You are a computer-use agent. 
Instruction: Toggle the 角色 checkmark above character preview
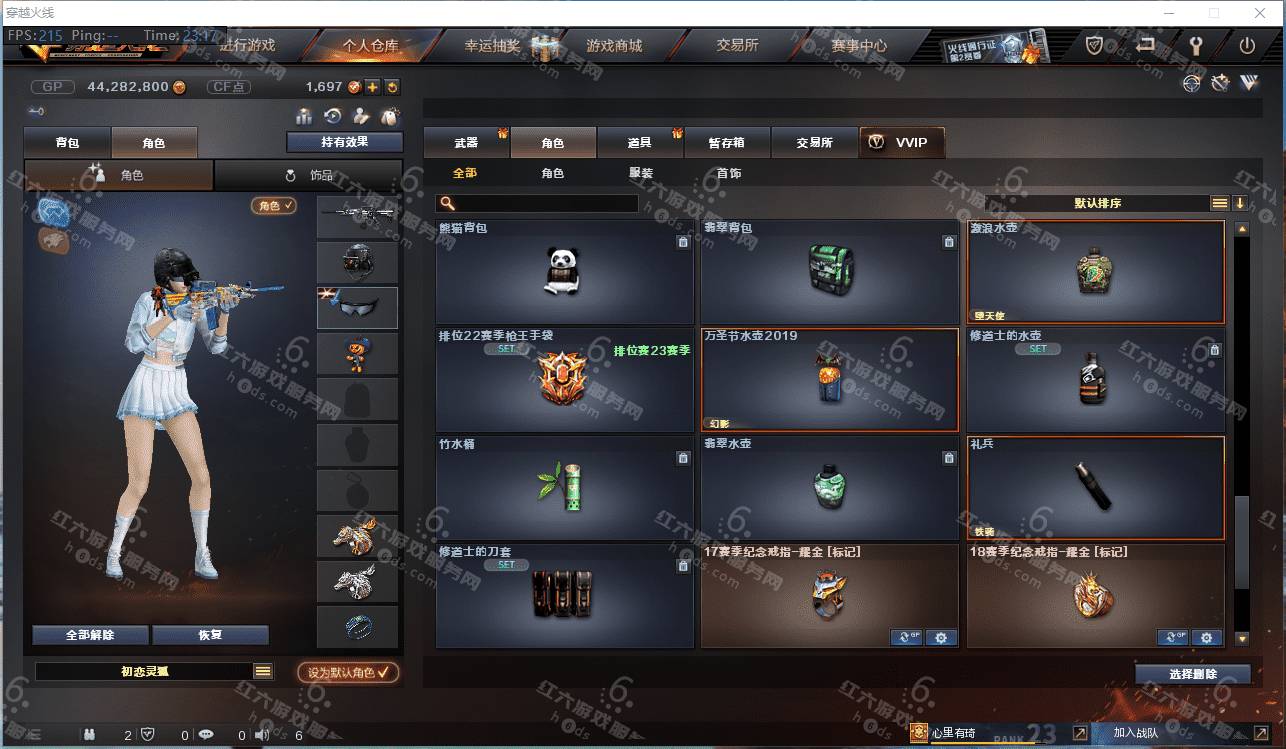tap(274, 205)
